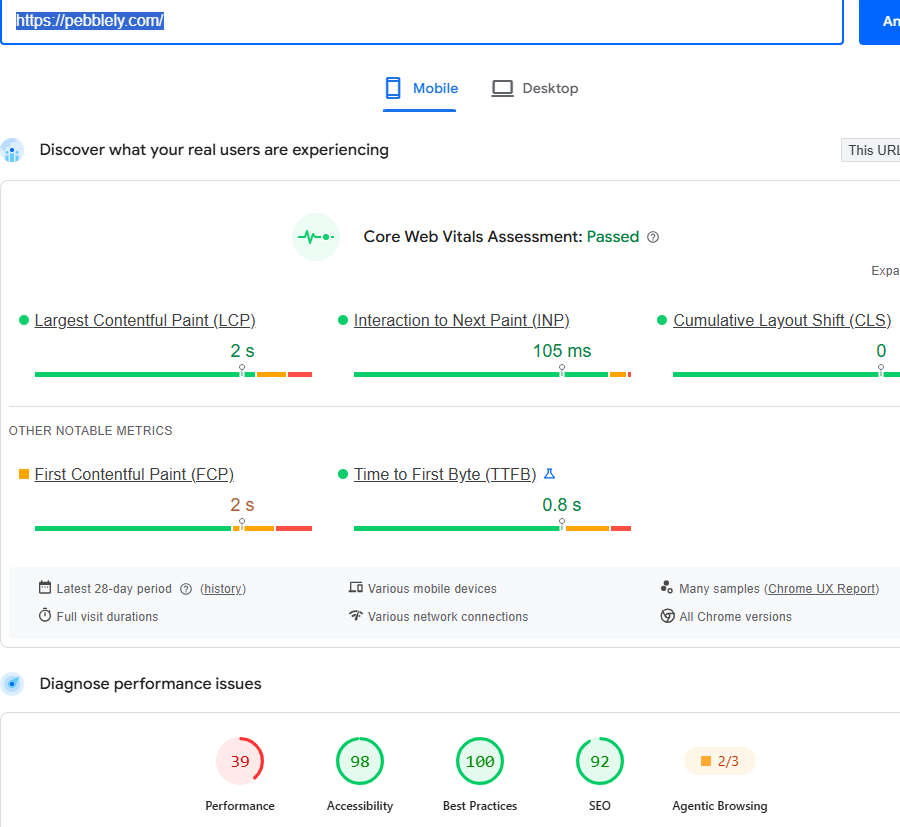Click the LCP distribution bar
The width and height of the screenshot is (900, 827).
pos(173,374)
